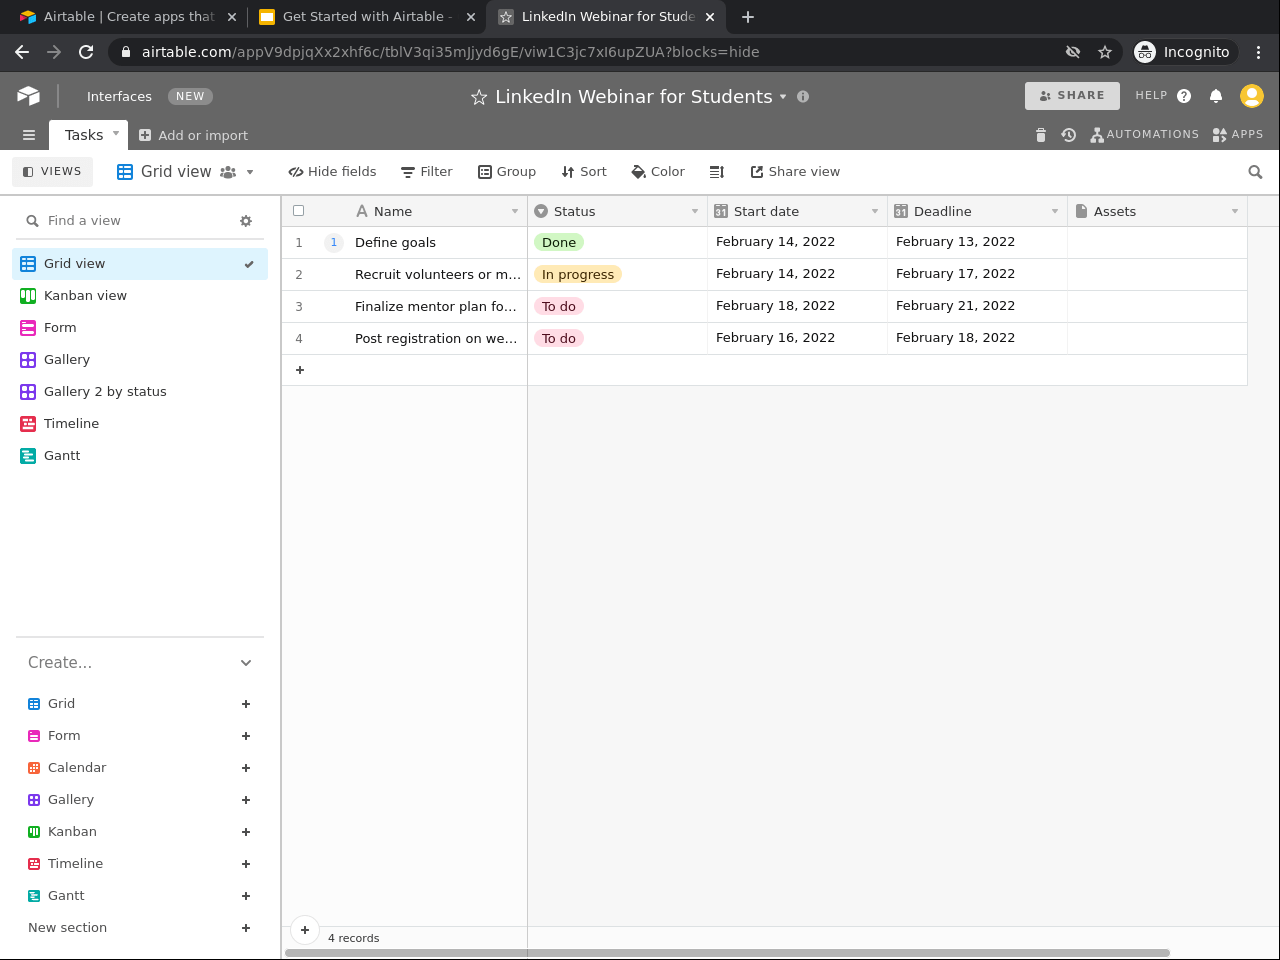
Task: Click Add or import
Action: [x=193, y=136]
